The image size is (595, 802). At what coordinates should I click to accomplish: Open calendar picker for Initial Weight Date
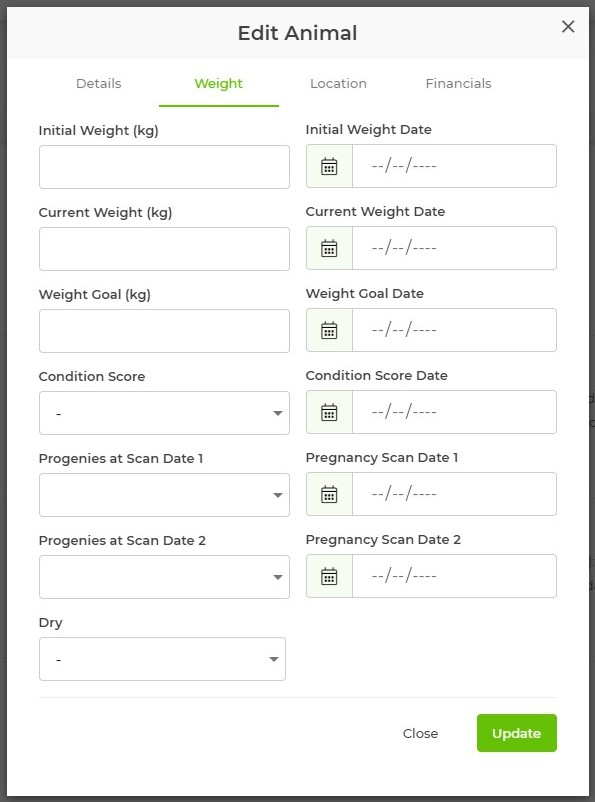(x=329, y=166)
